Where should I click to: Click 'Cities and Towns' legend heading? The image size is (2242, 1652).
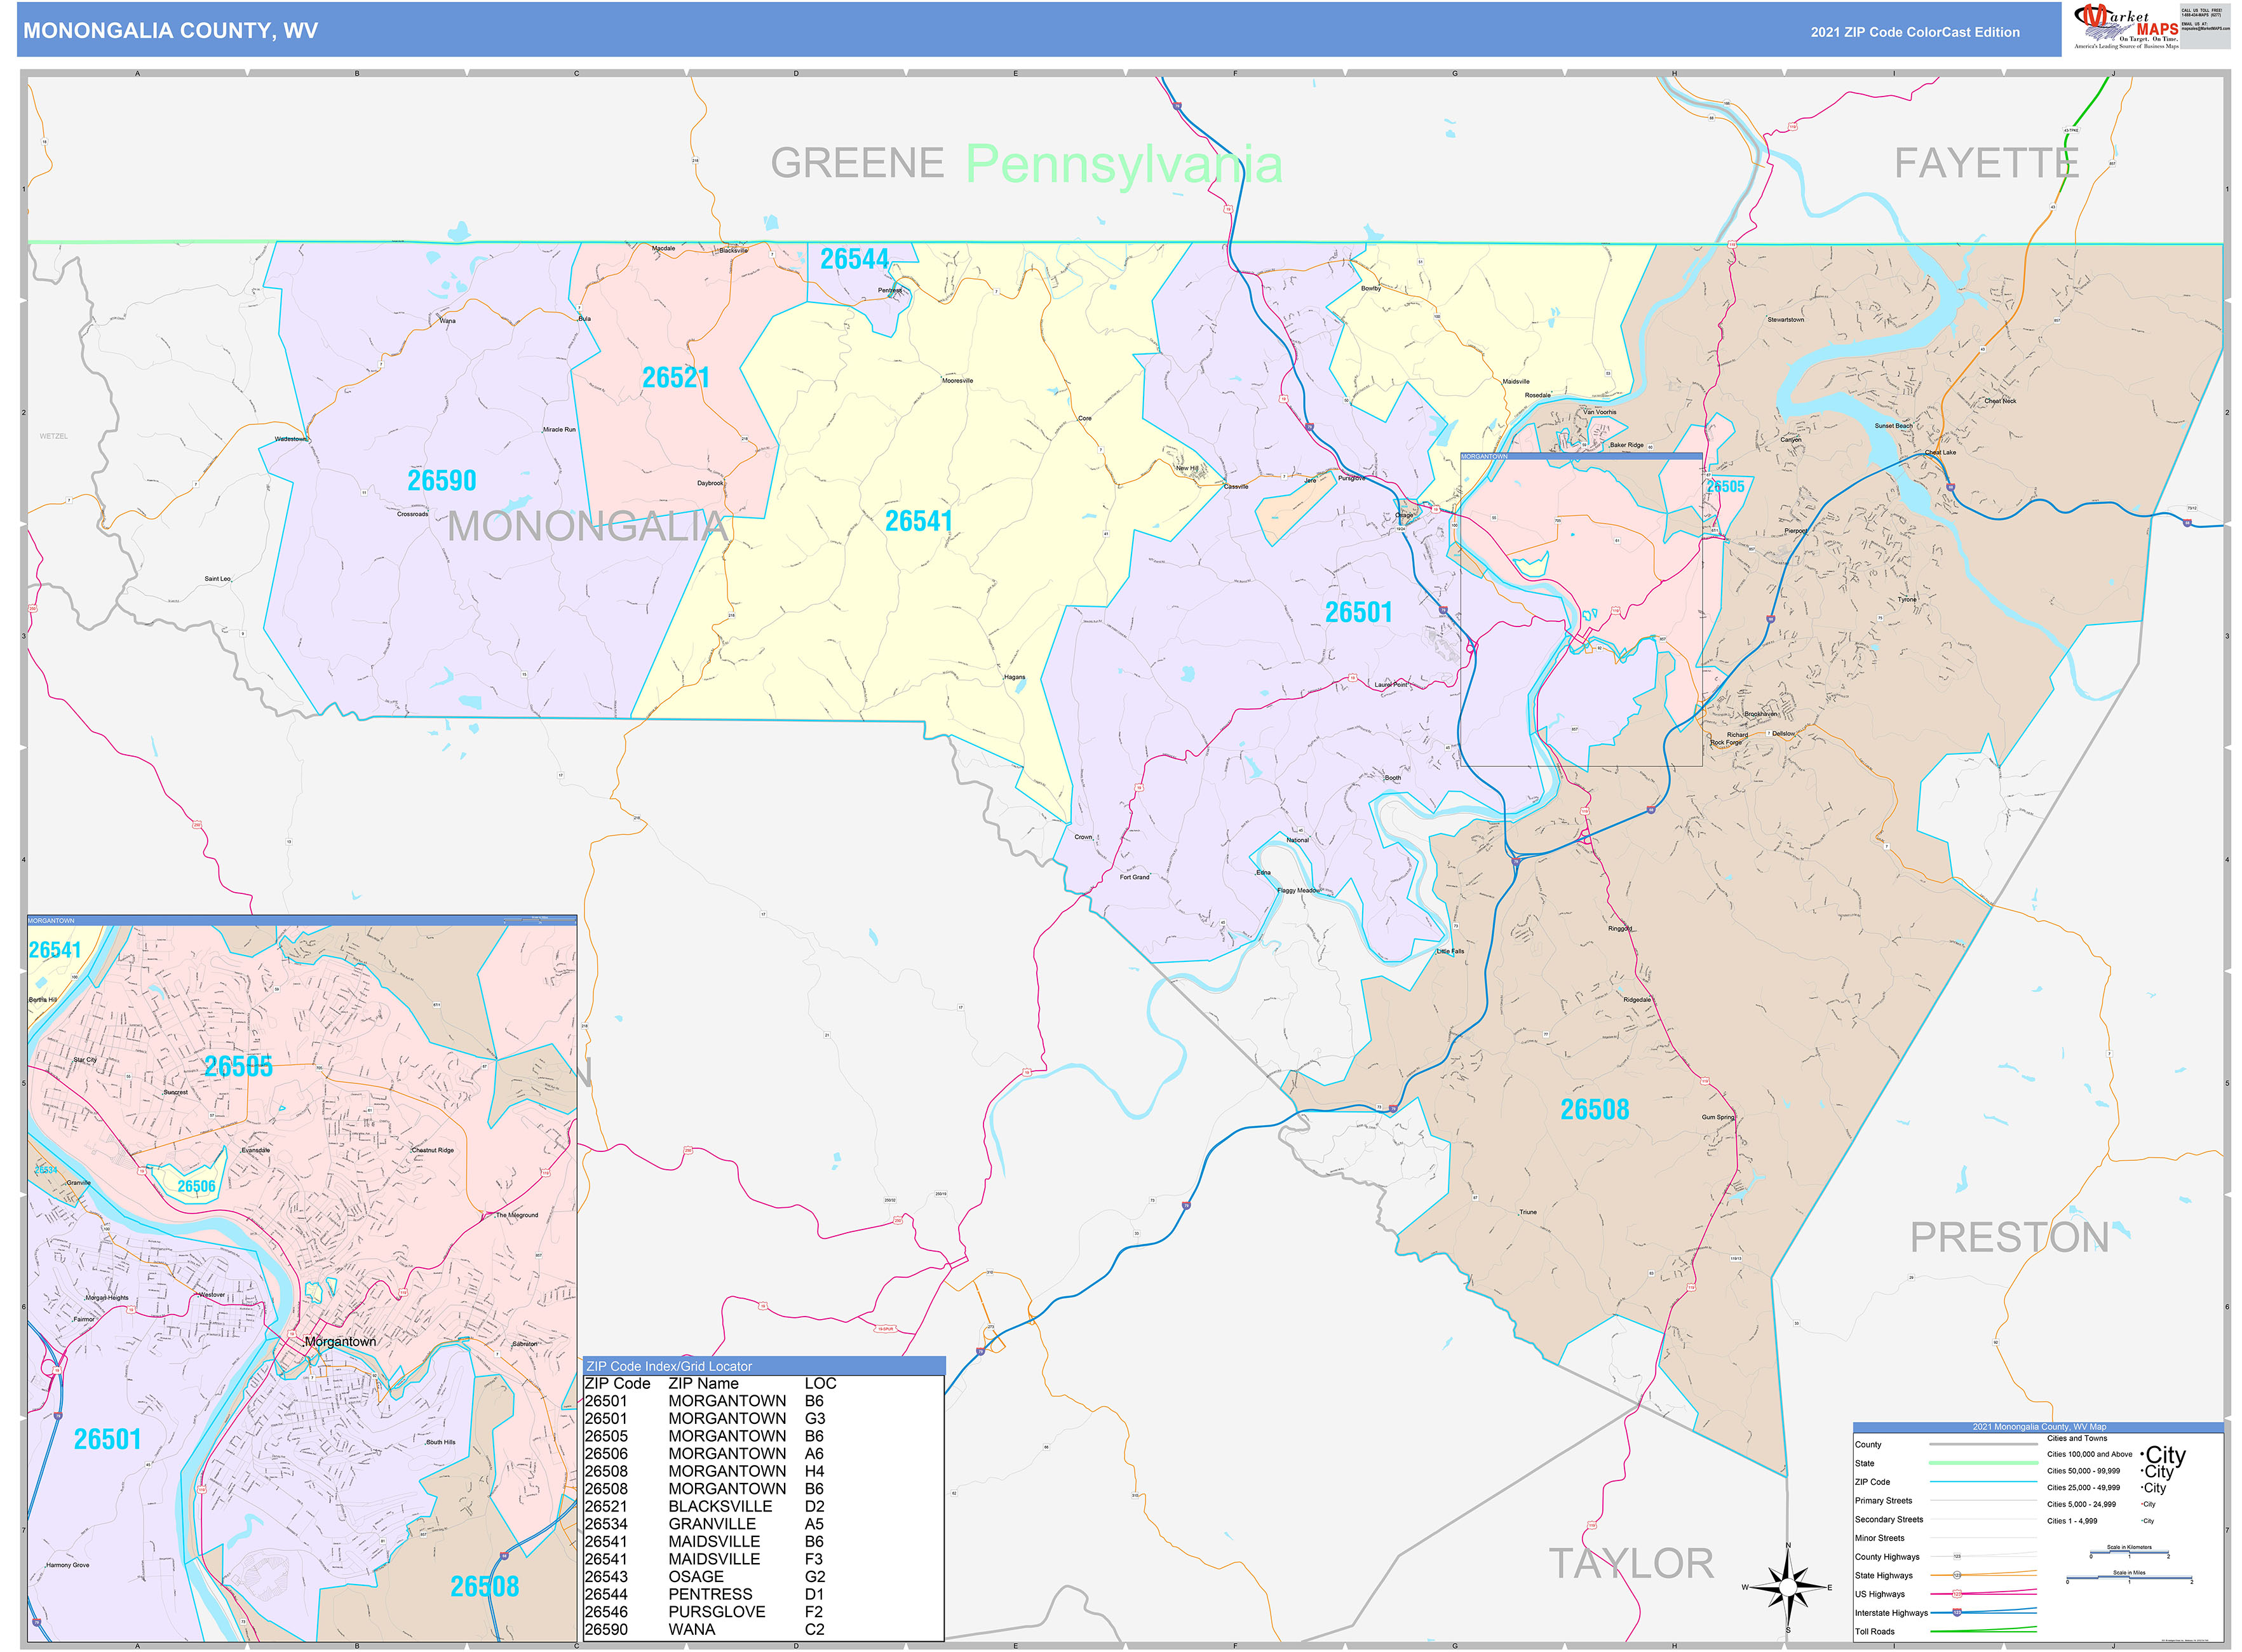2076,1438
